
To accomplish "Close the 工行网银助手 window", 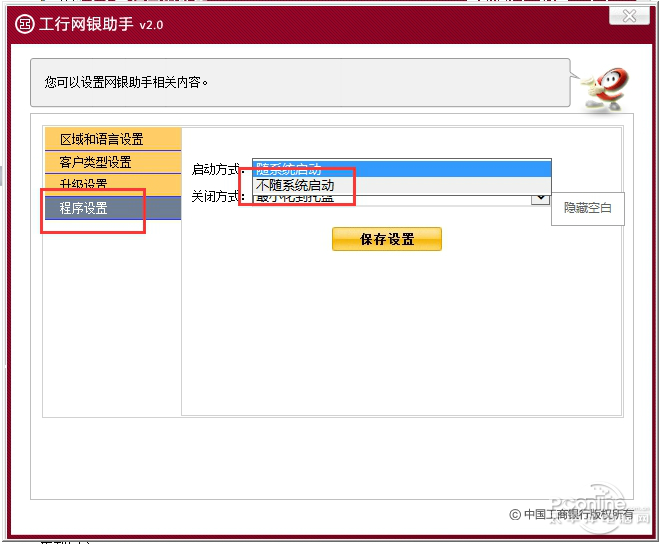I will tap(629, 16).
